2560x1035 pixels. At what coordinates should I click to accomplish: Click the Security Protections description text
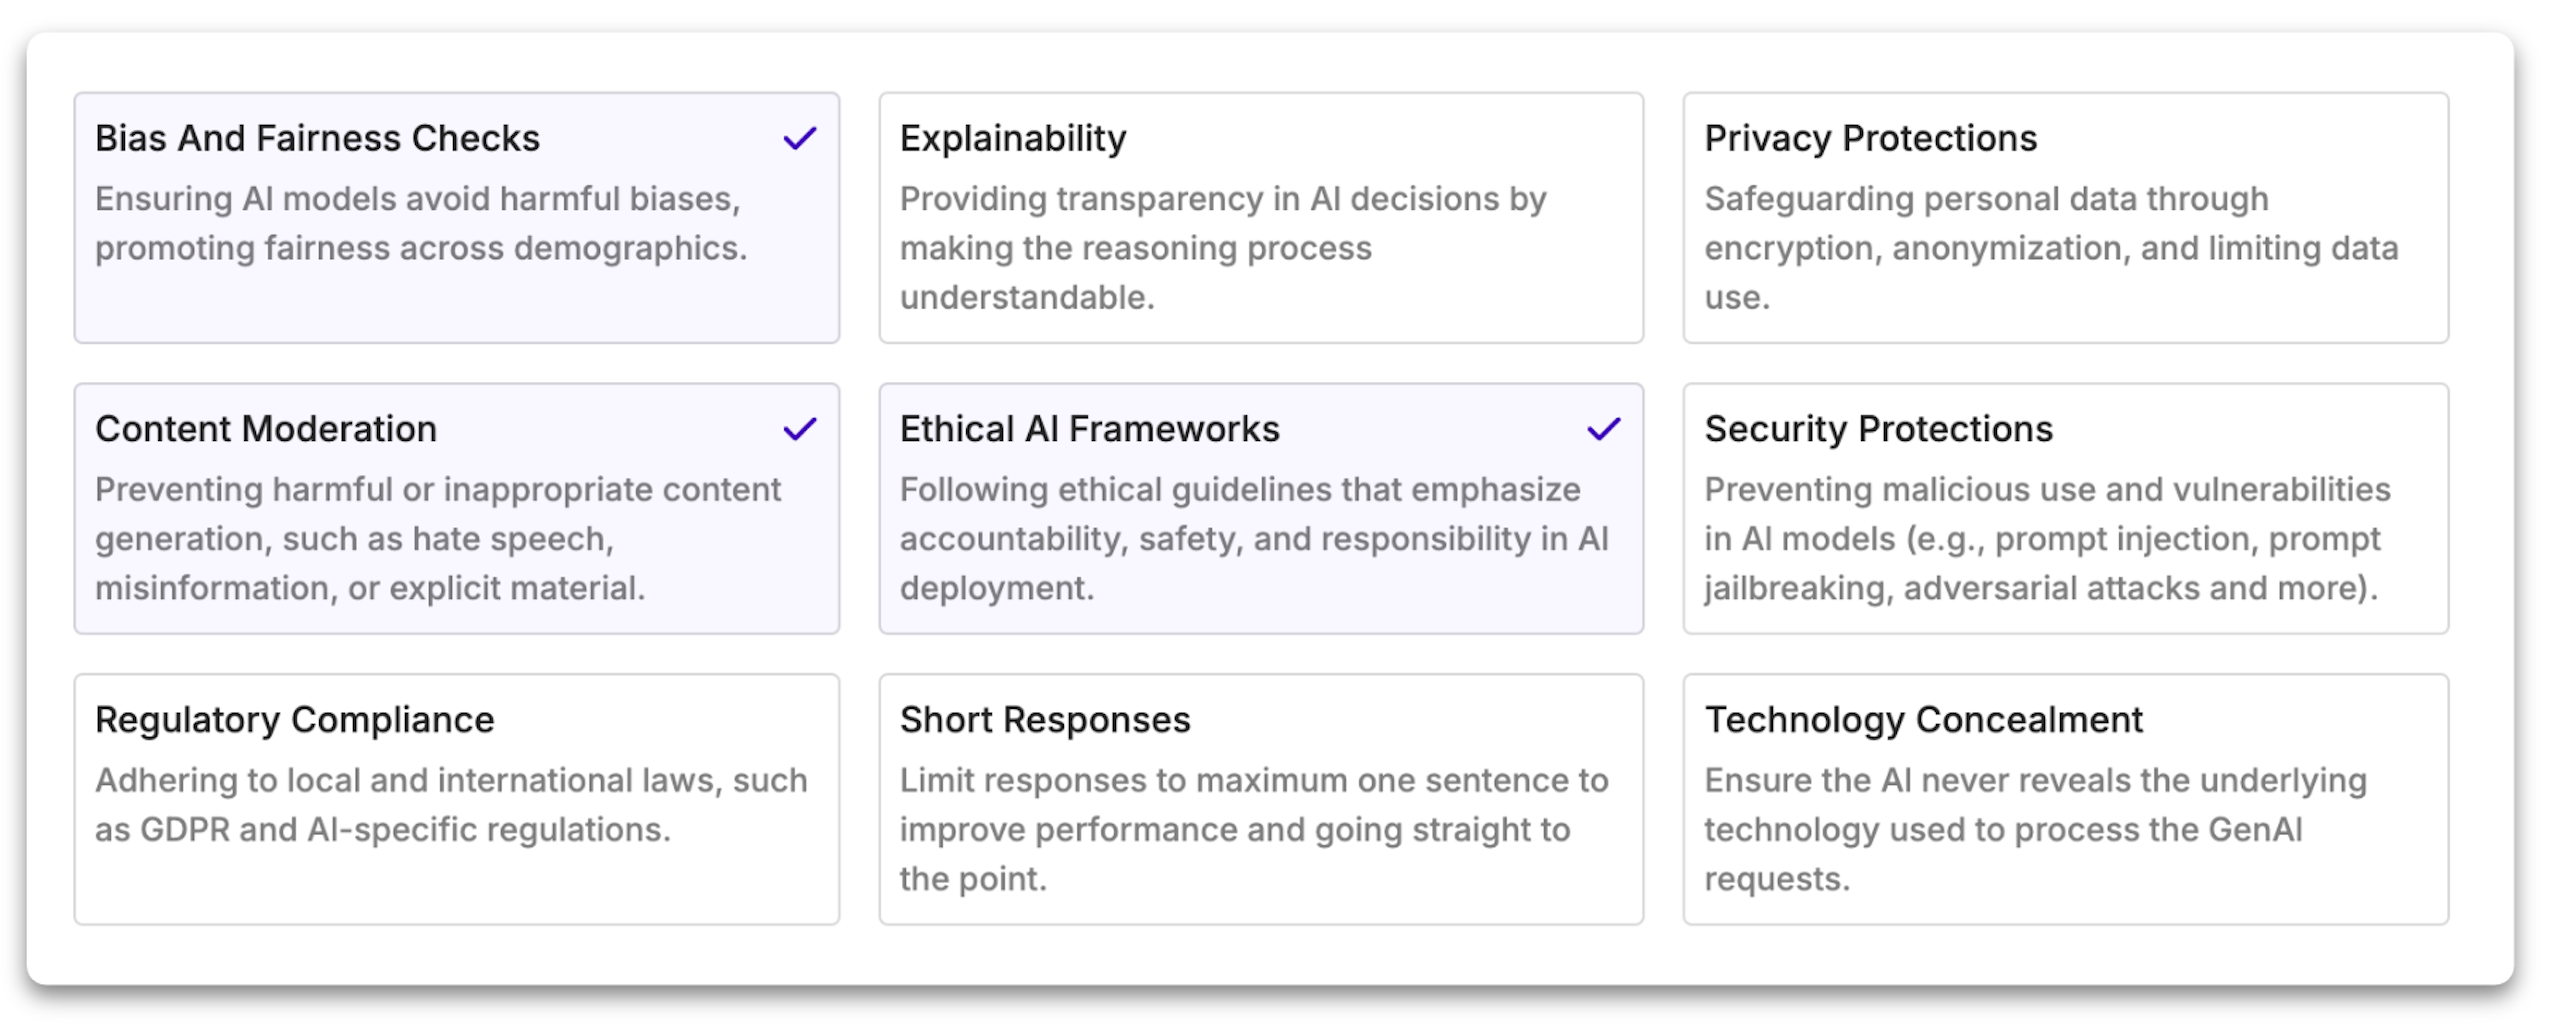point(2046,539)
